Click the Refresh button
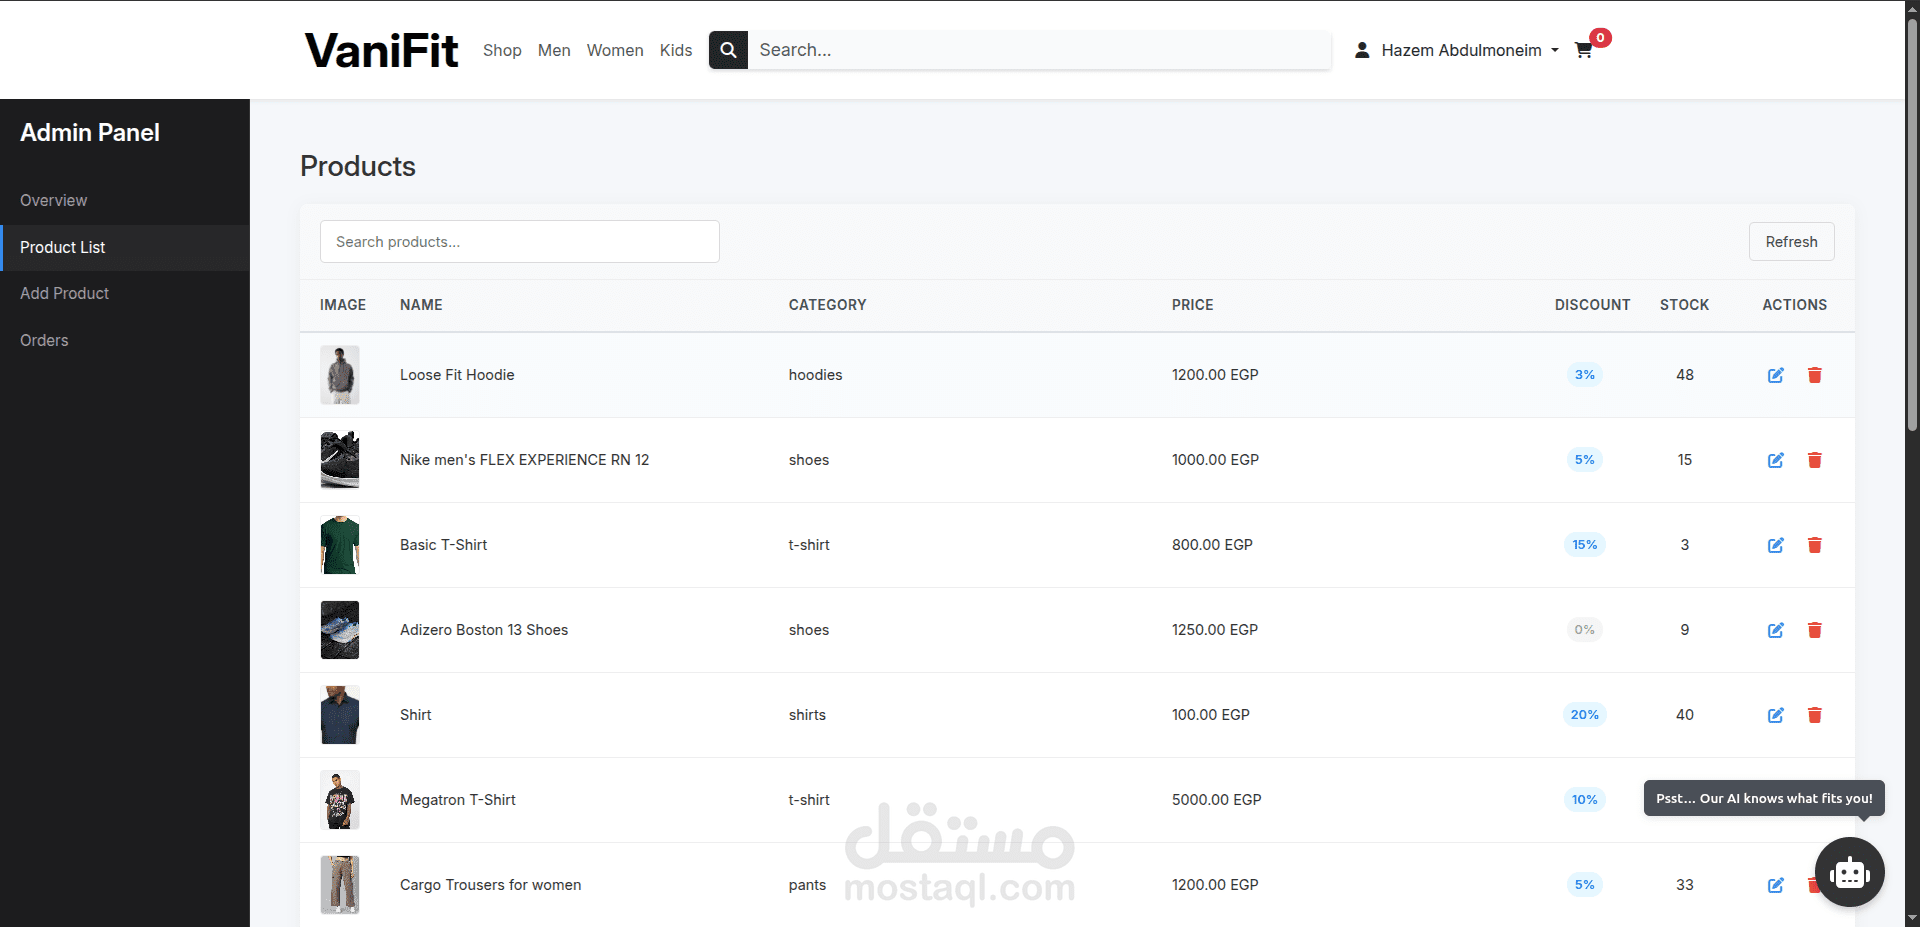 click(x=1791, y=242)
